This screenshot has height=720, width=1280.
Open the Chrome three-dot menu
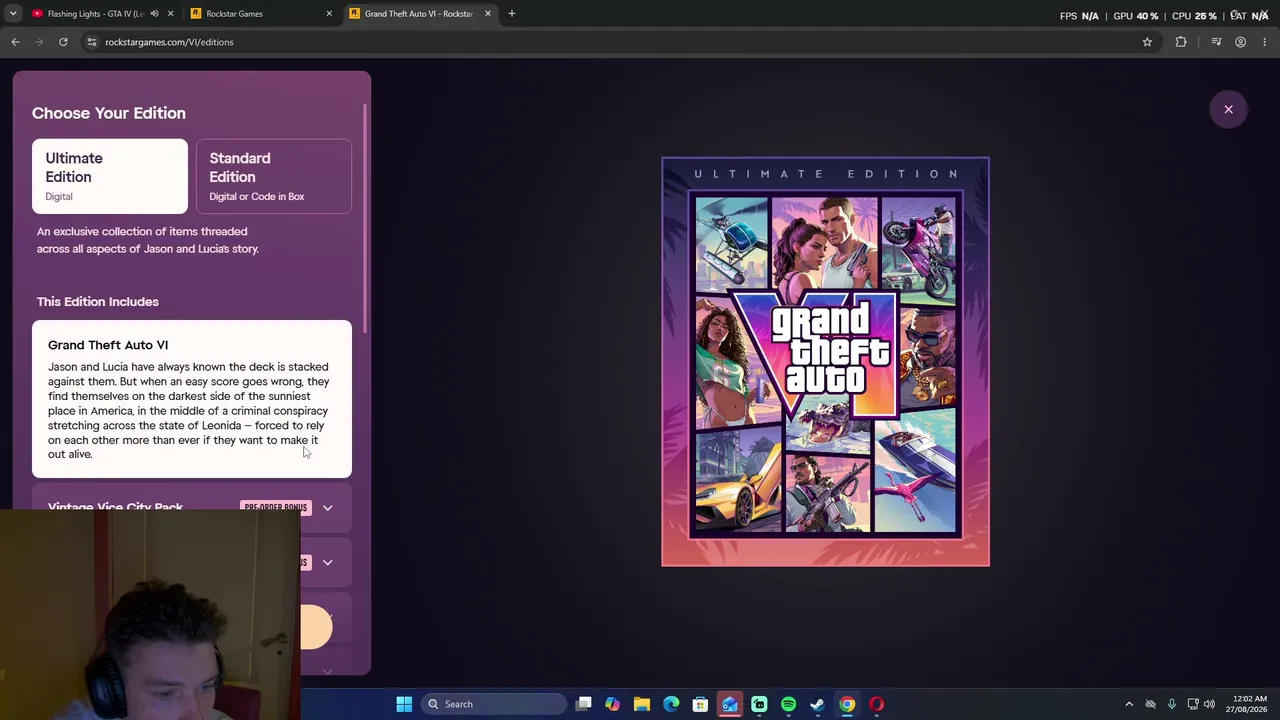click(1265, 42)
